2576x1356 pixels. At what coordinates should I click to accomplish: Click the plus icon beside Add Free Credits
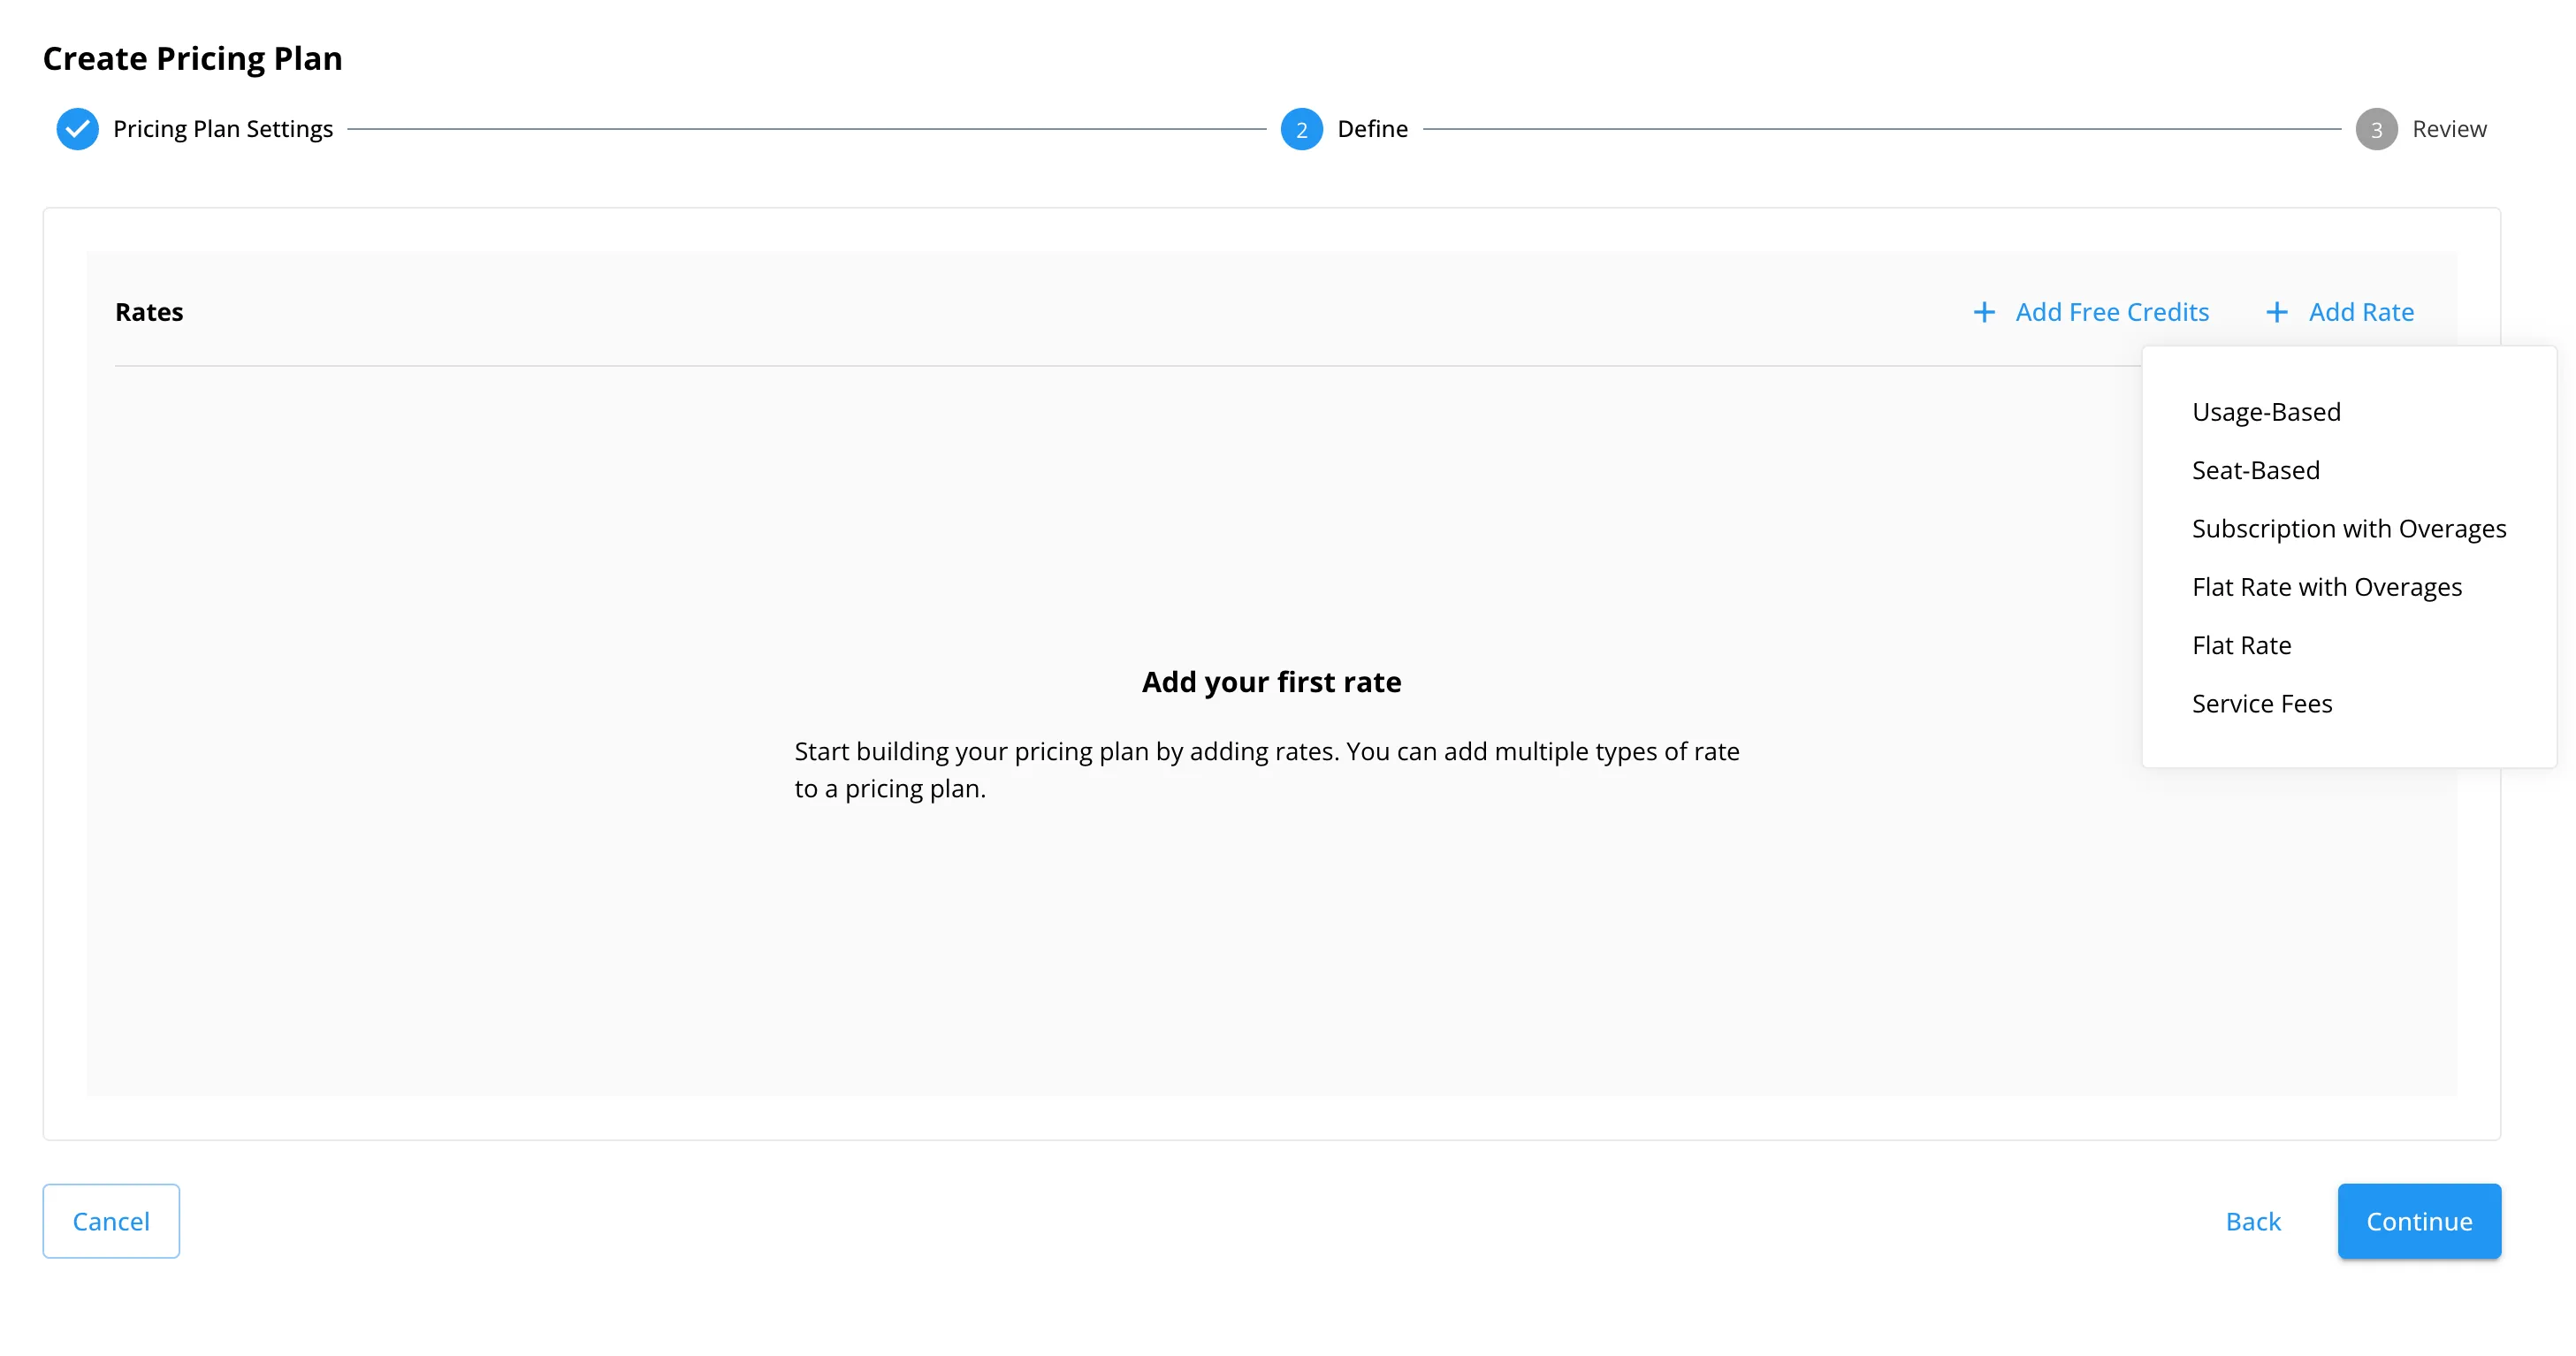1984,312
